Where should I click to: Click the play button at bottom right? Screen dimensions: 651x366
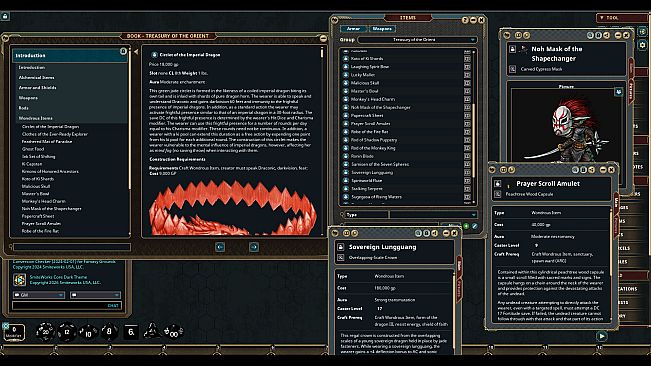(x=601, y=336)
